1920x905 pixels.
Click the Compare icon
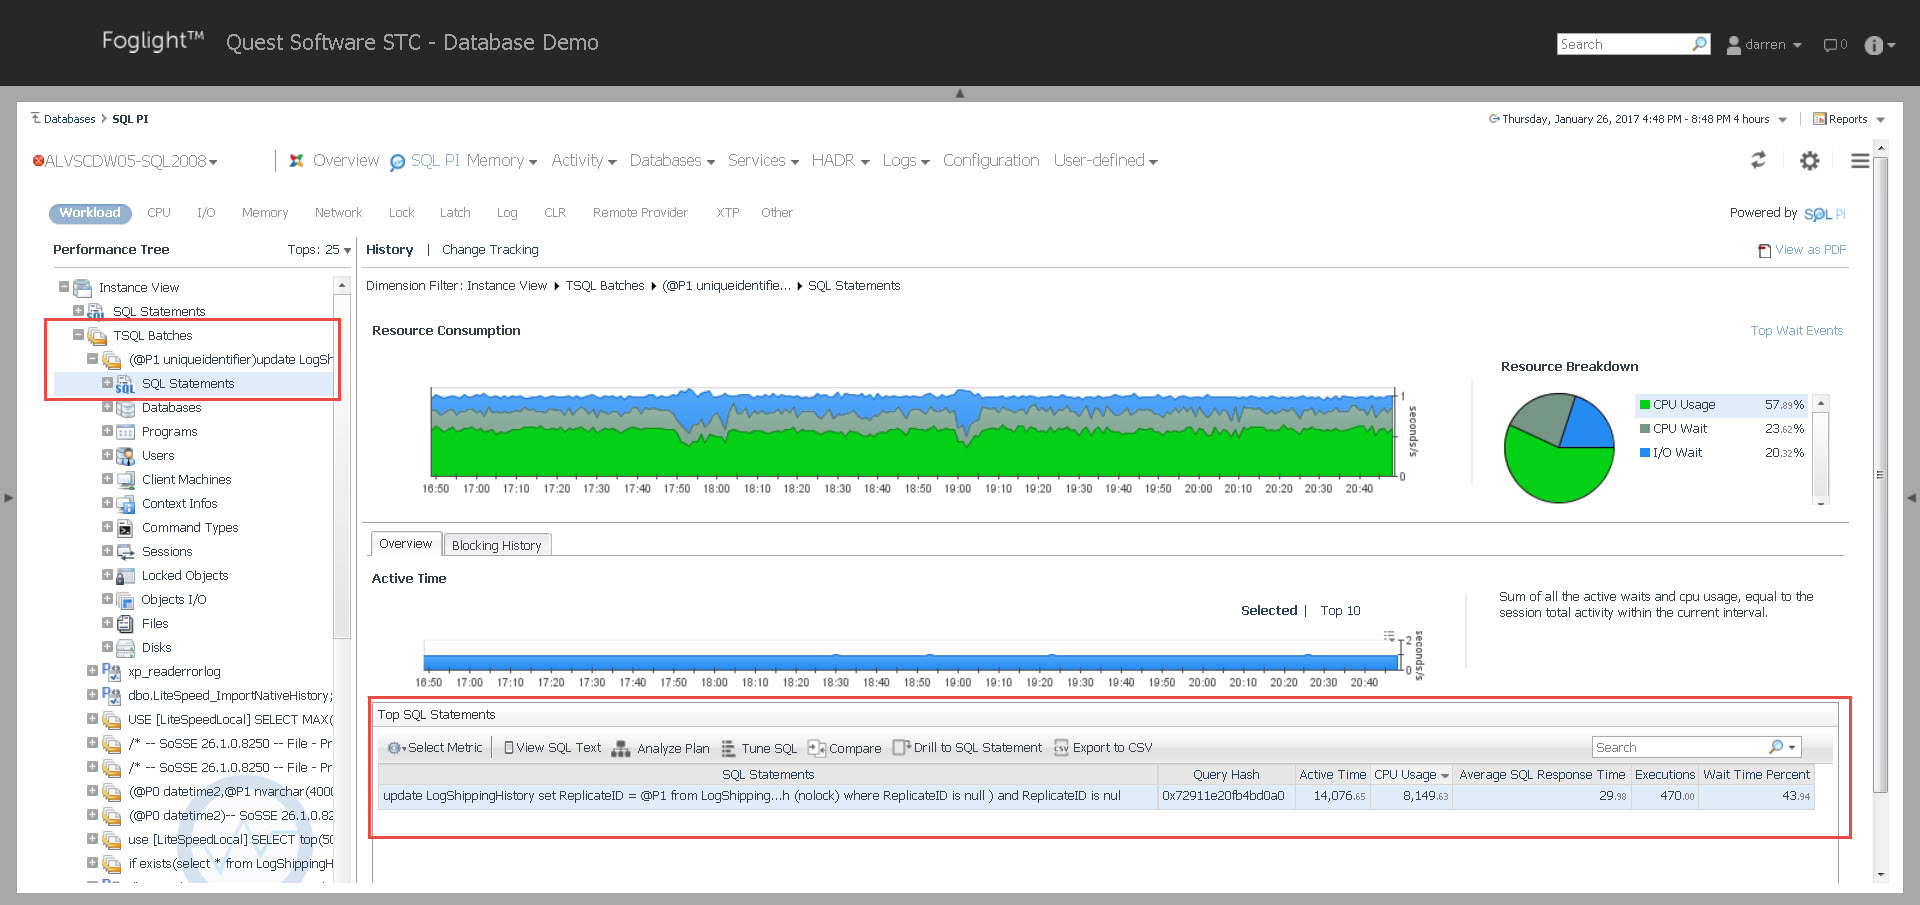816,748
